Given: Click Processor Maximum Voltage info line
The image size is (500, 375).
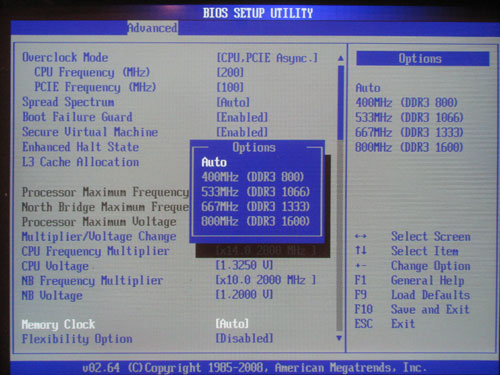Looking at the screenshot, I should (x=99, y=222).
